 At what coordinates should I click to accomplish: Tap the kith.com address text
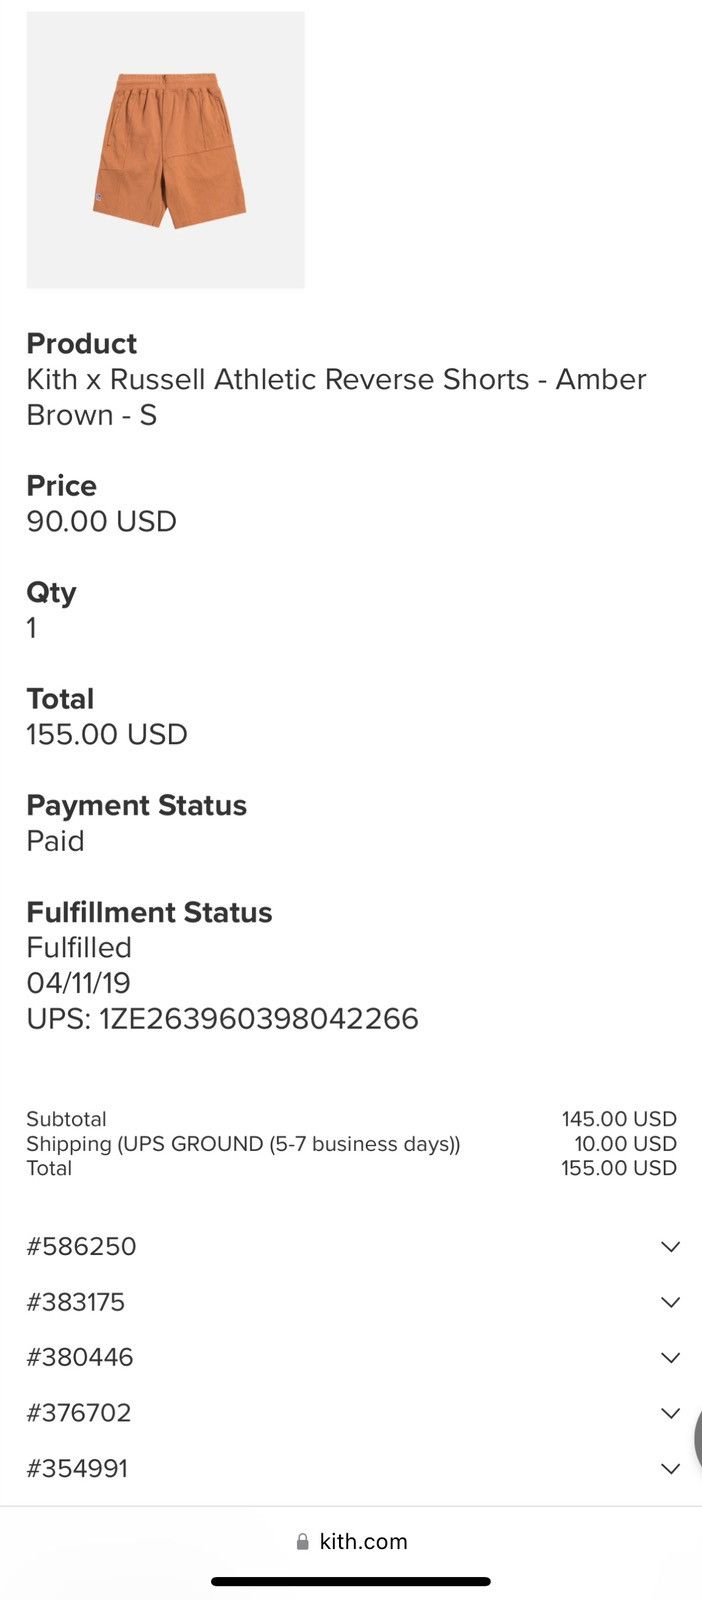(363, 1542)
